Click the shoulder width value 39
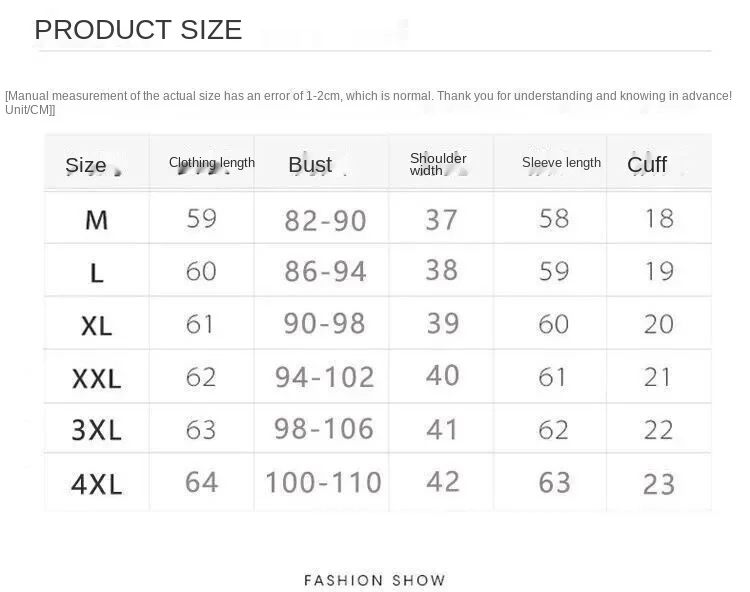This screenshot has height=592, width=750. pos(442,323)
